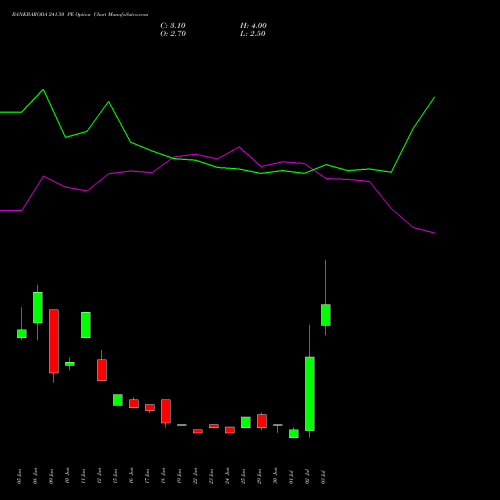Click the open value O: 2.70
Image resolution: width=500 pixels, height=500 pixels.
(x=173, y=34)
